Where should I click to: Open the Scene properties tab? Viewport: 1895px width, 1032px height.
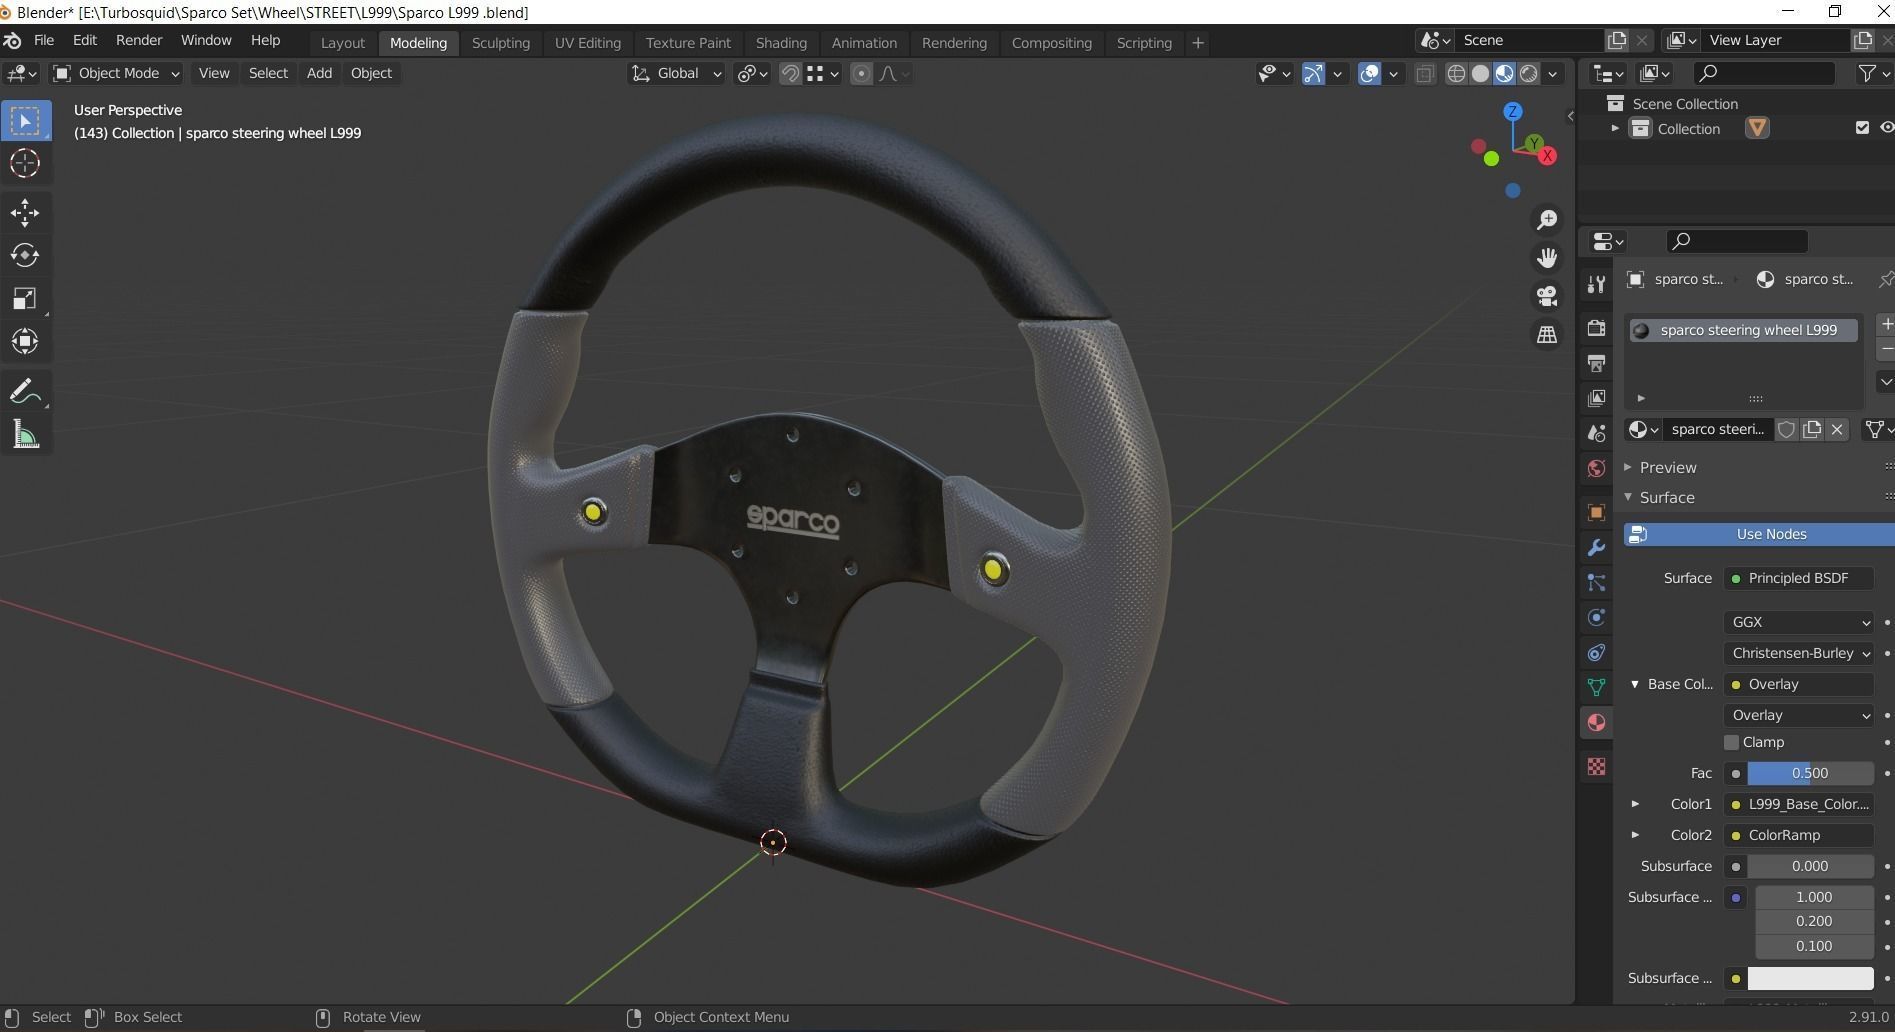1596,433
